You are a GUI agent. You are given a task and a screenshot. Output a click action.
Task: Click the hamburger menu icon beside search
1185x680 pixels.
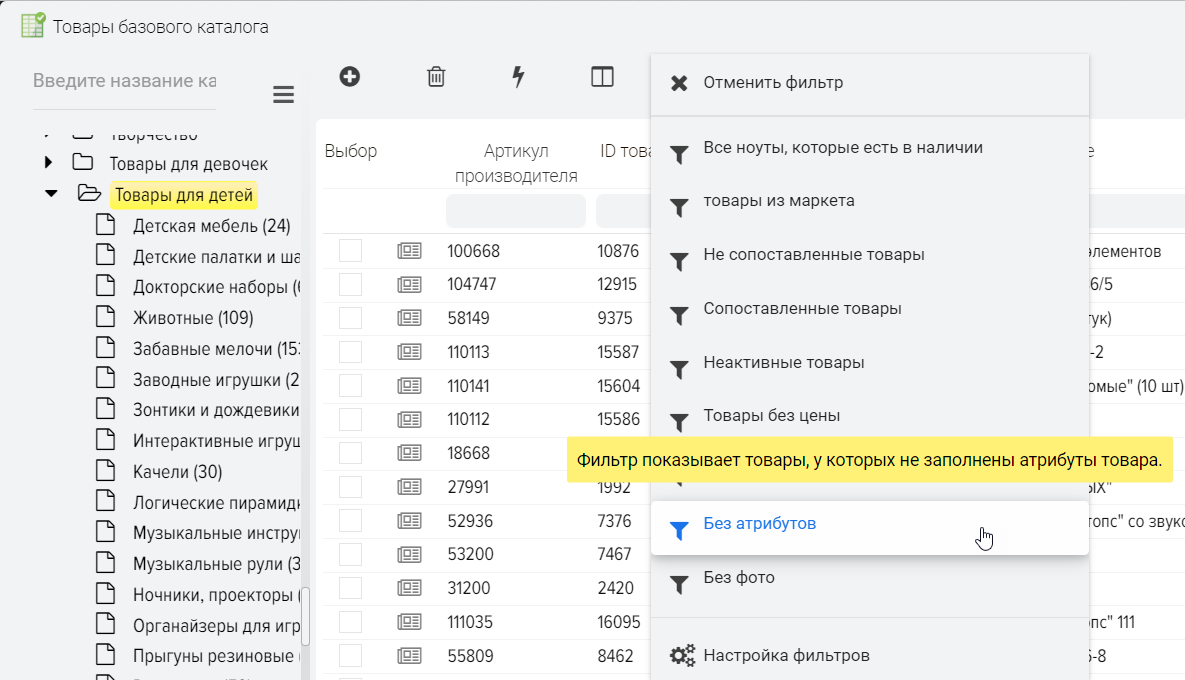click(x=284, y=95)
